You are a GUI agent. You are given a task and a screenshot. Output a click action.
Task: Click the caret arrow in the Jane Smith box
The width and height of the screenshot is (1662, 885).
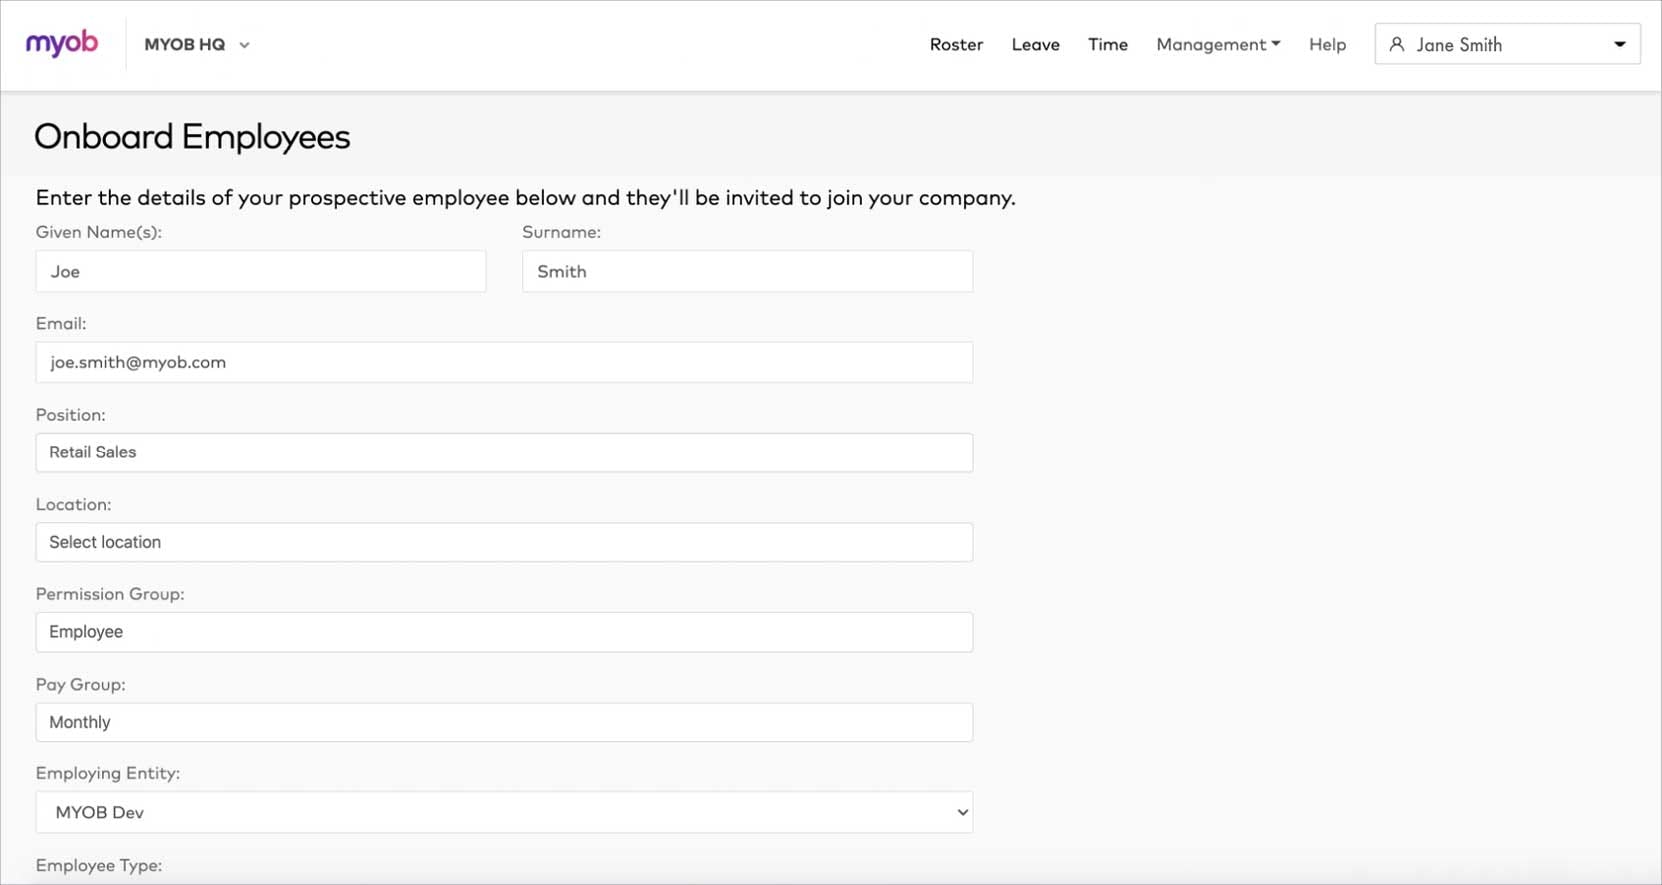click(1620, 44)
